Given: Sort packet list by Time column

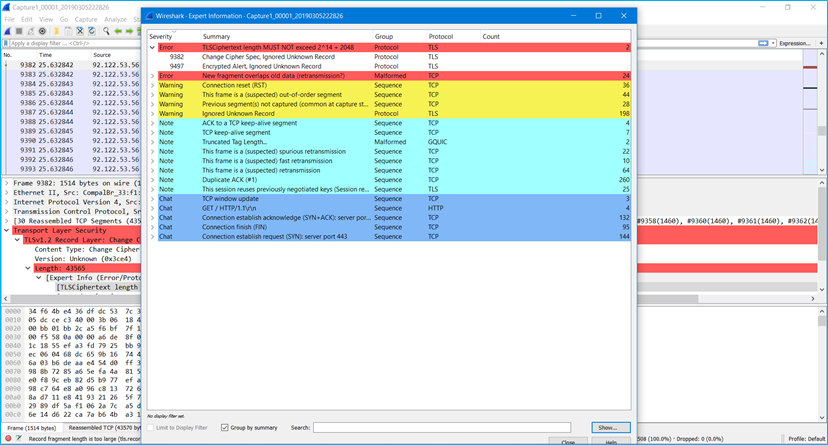Looking at the screenshot, I should tap(63, 55).
